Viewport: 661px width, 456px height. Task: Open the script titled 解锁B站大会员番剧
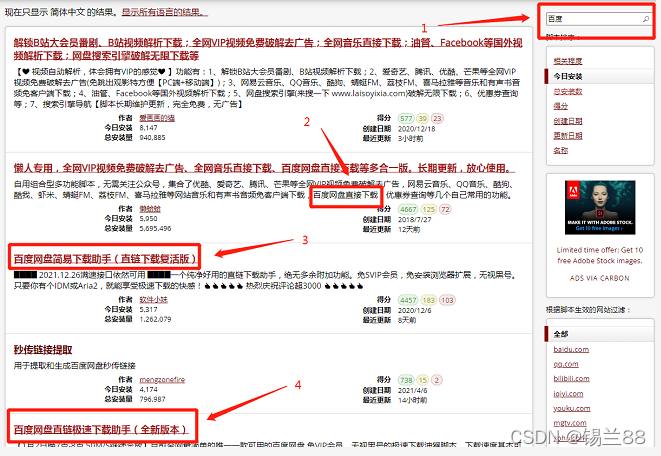click(x=268, y=49)
